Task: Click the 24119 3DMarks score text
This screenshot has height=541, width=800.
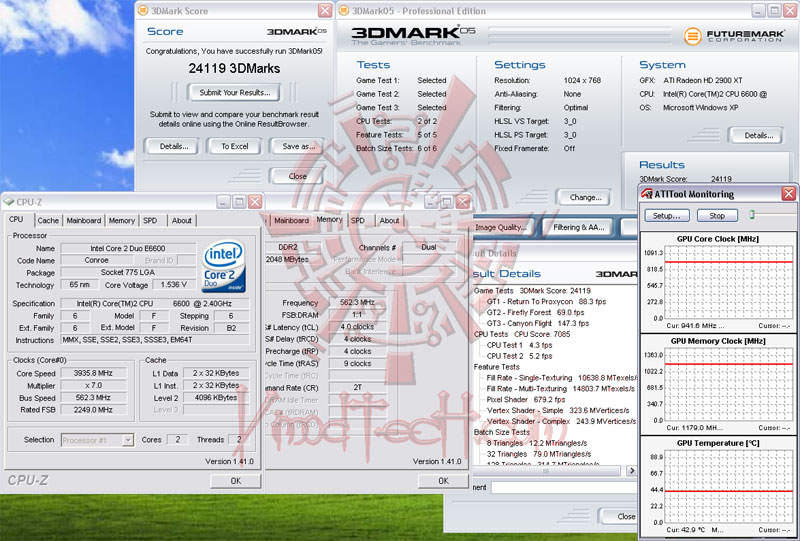Action: (234, 68)
